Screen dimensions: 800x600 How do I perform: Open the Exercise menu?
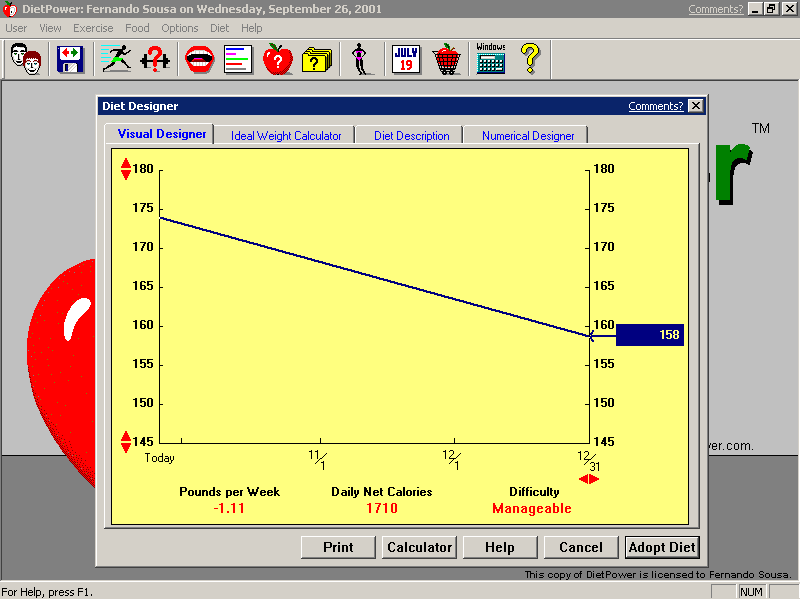(x=93, y=28)
